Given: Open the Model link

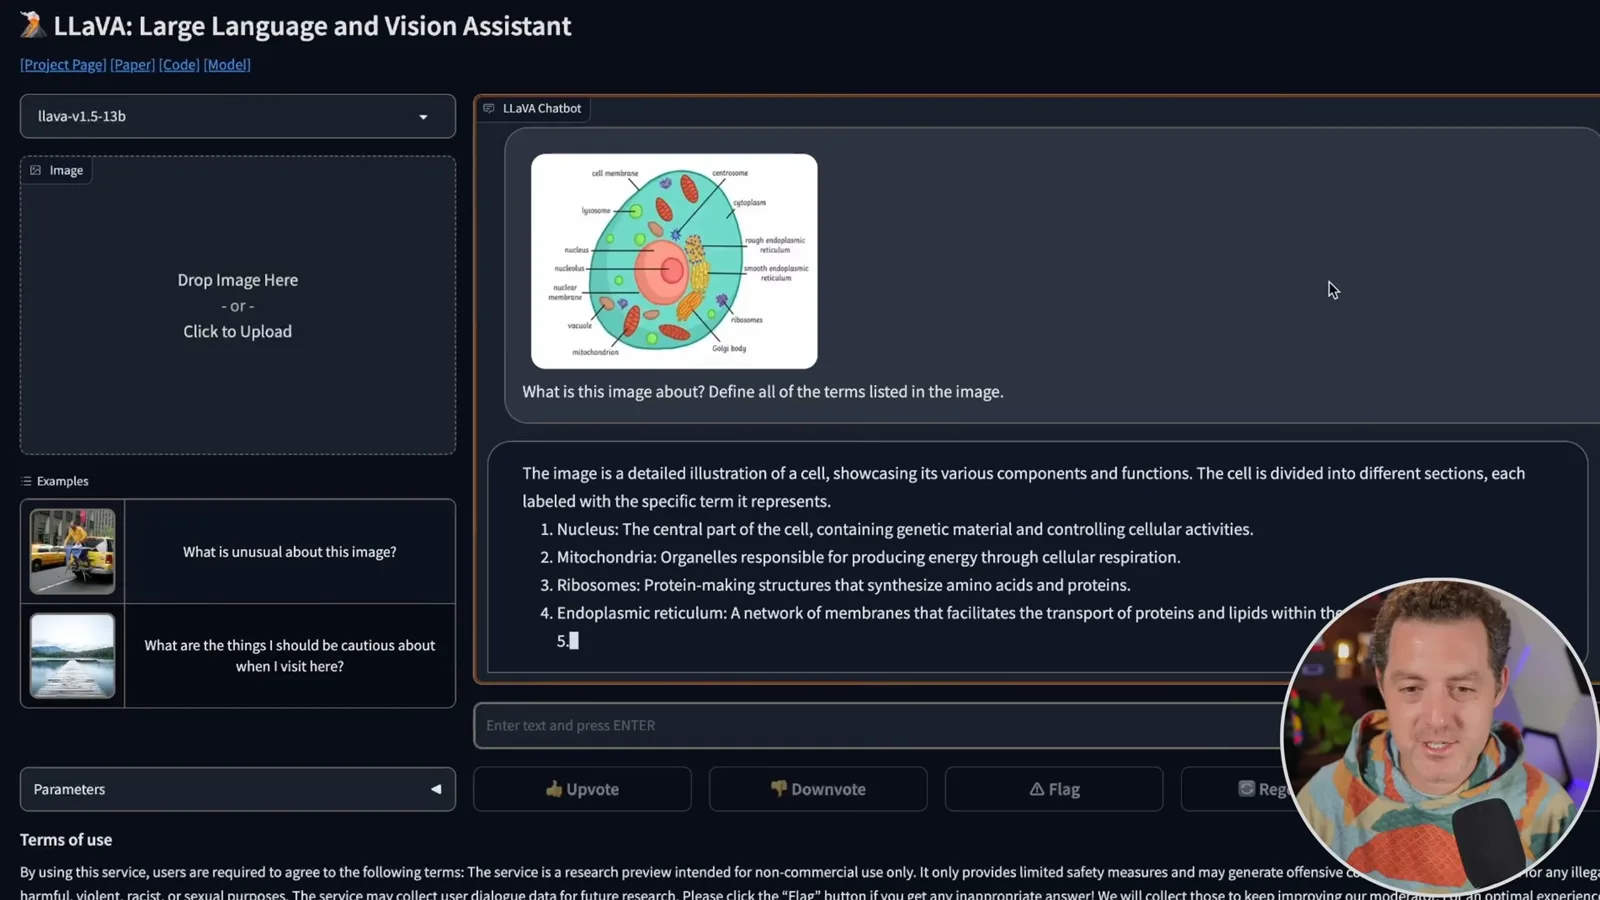Looking at the screenshot, I should coord(227,65).
